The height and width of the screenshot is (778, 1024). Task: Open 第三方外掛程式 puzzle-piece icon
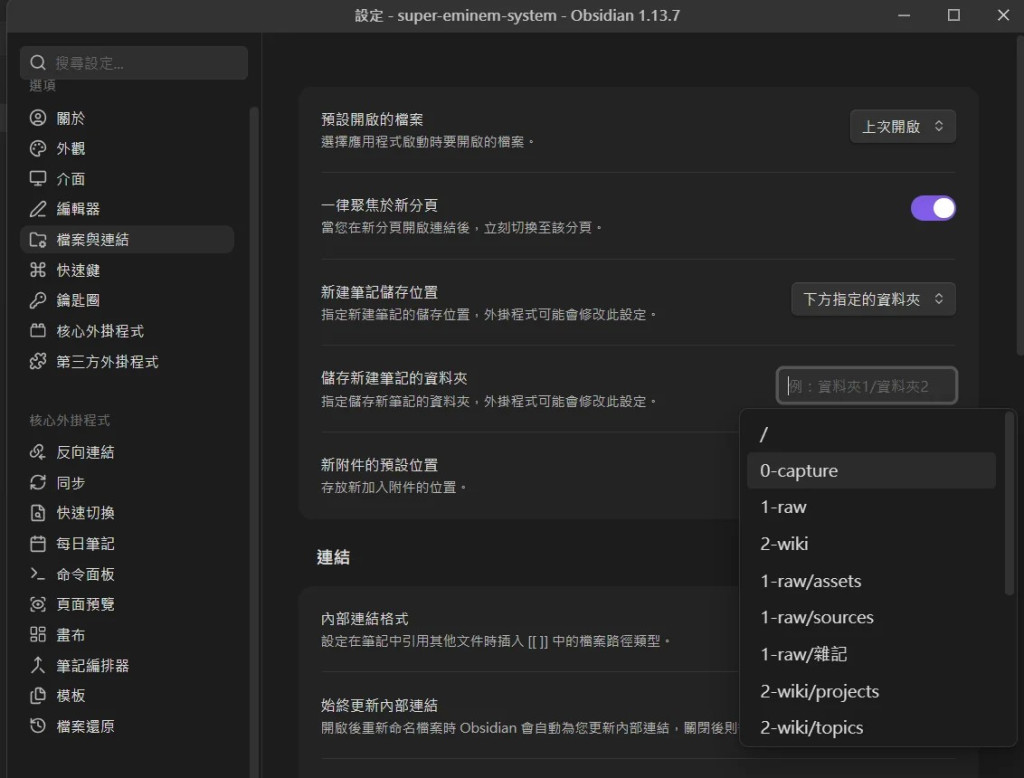tap(38, 361)
